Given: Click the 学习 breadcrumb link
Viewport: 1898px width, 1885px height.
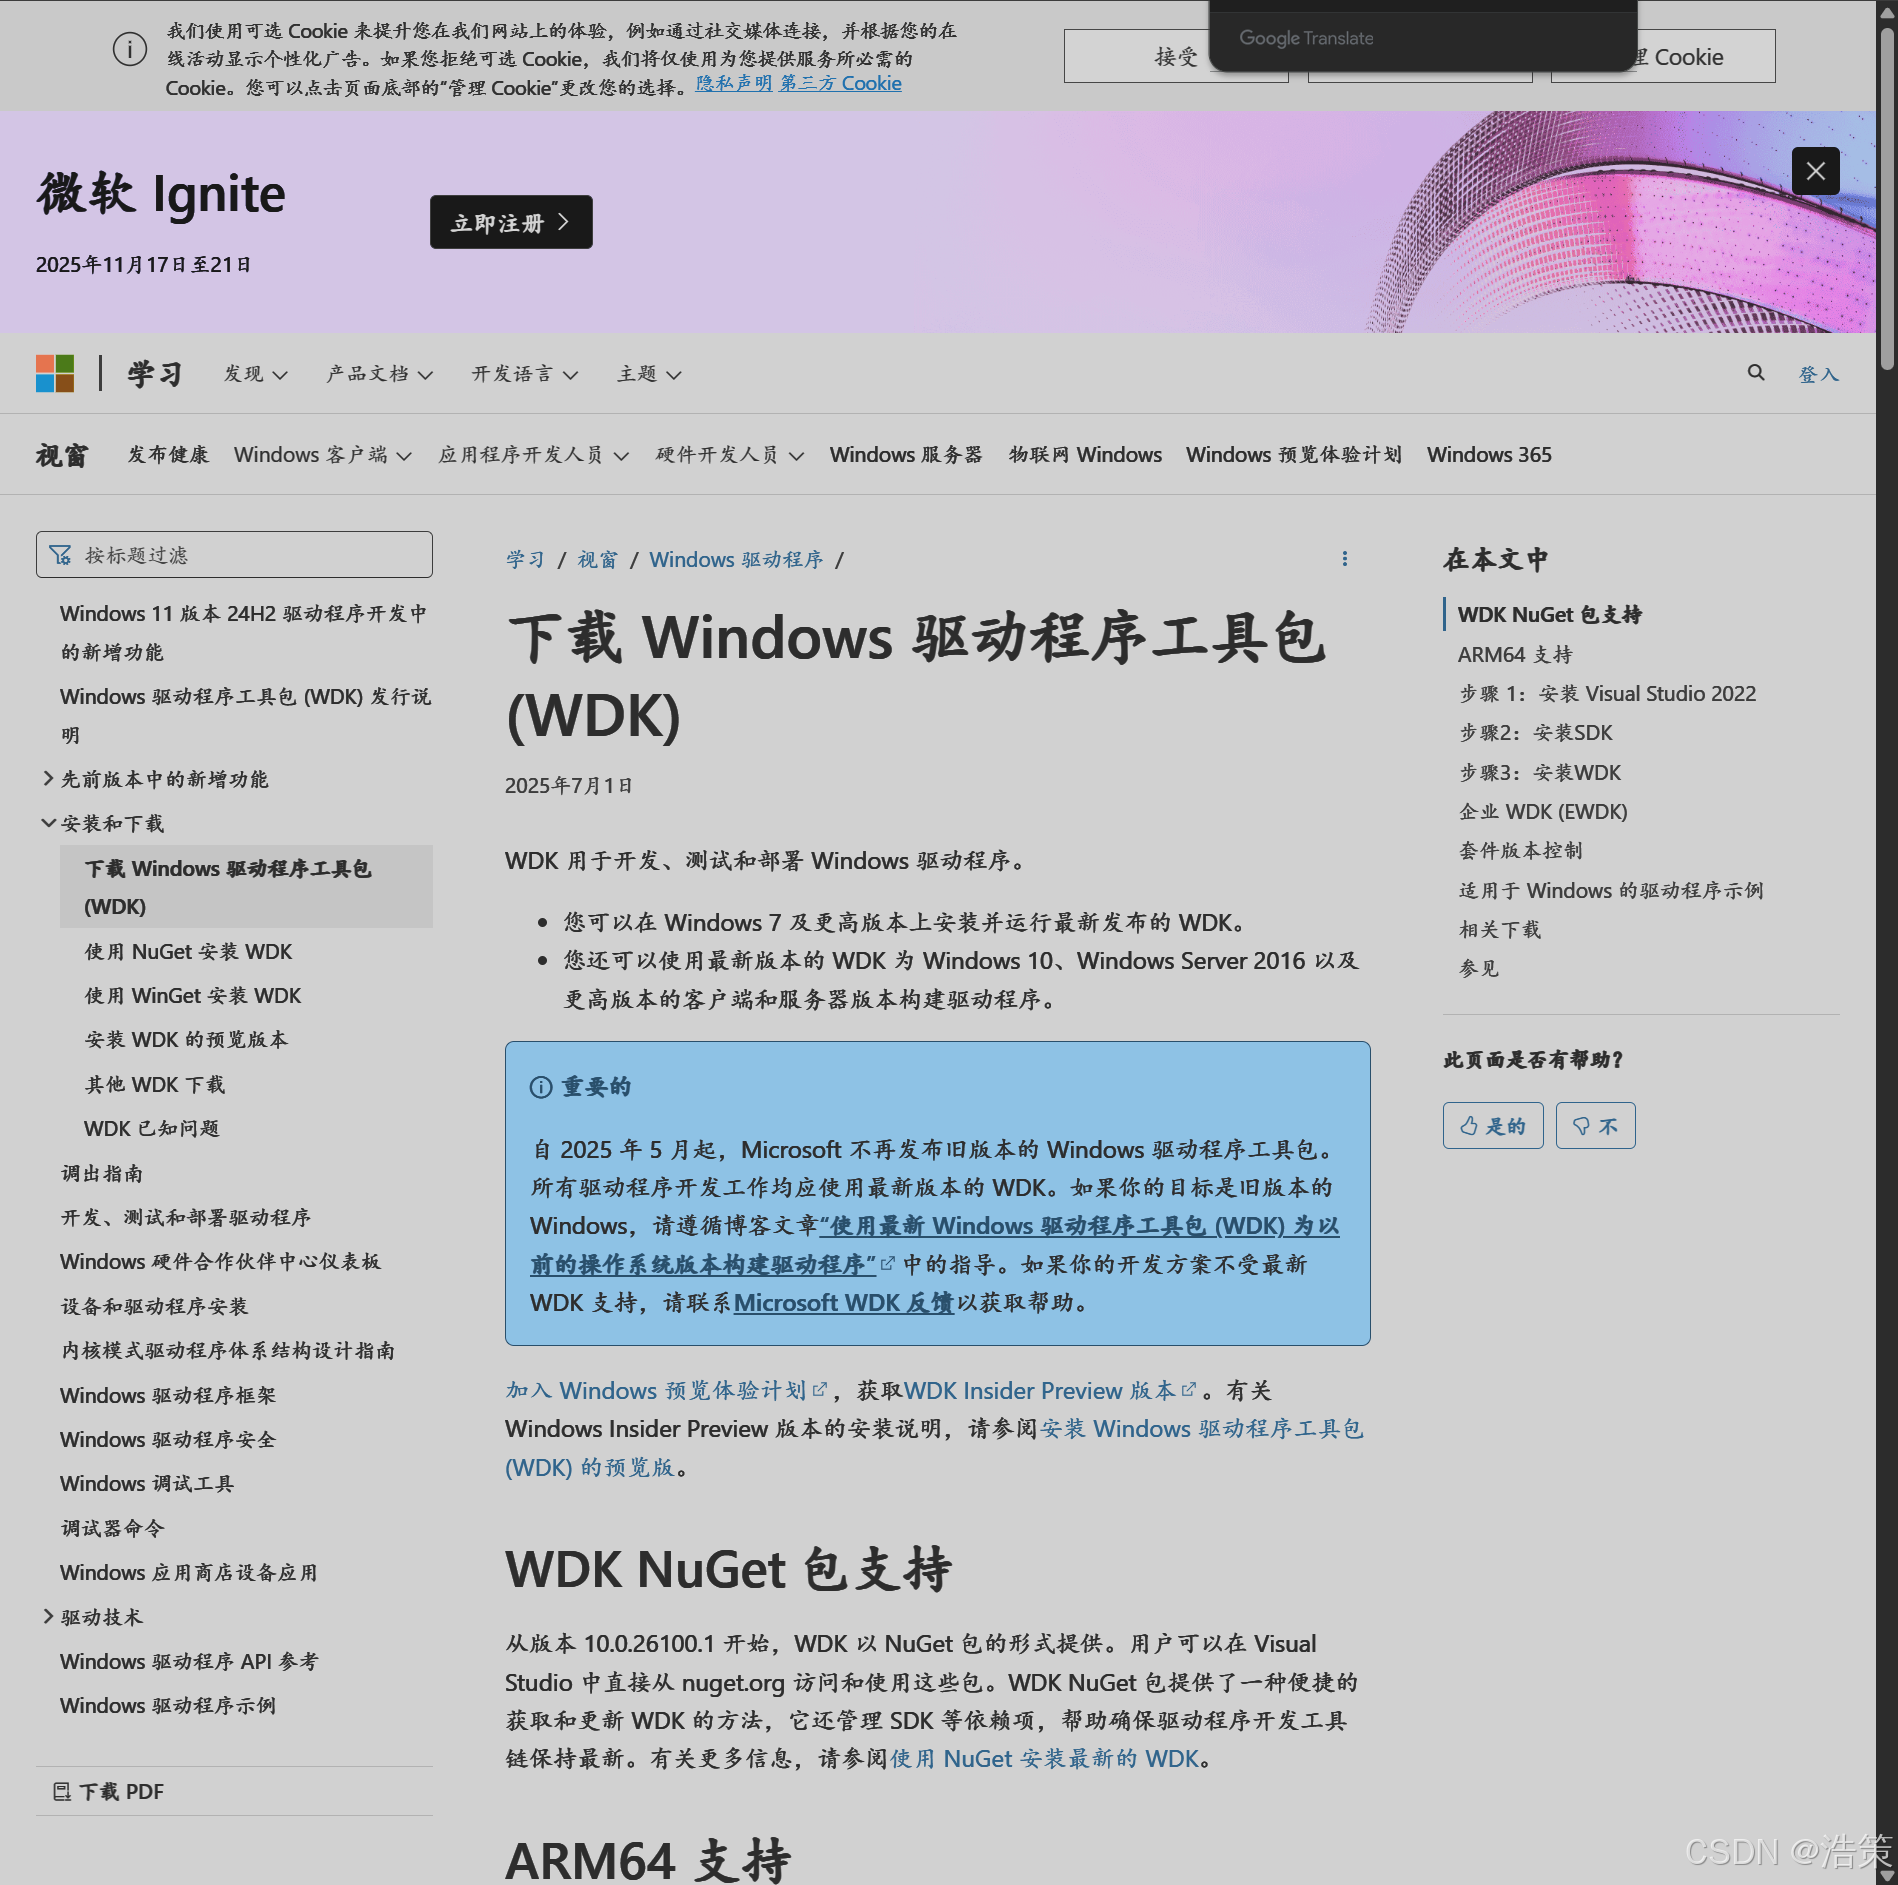Looking at the screenshot, I should point(525,560).
